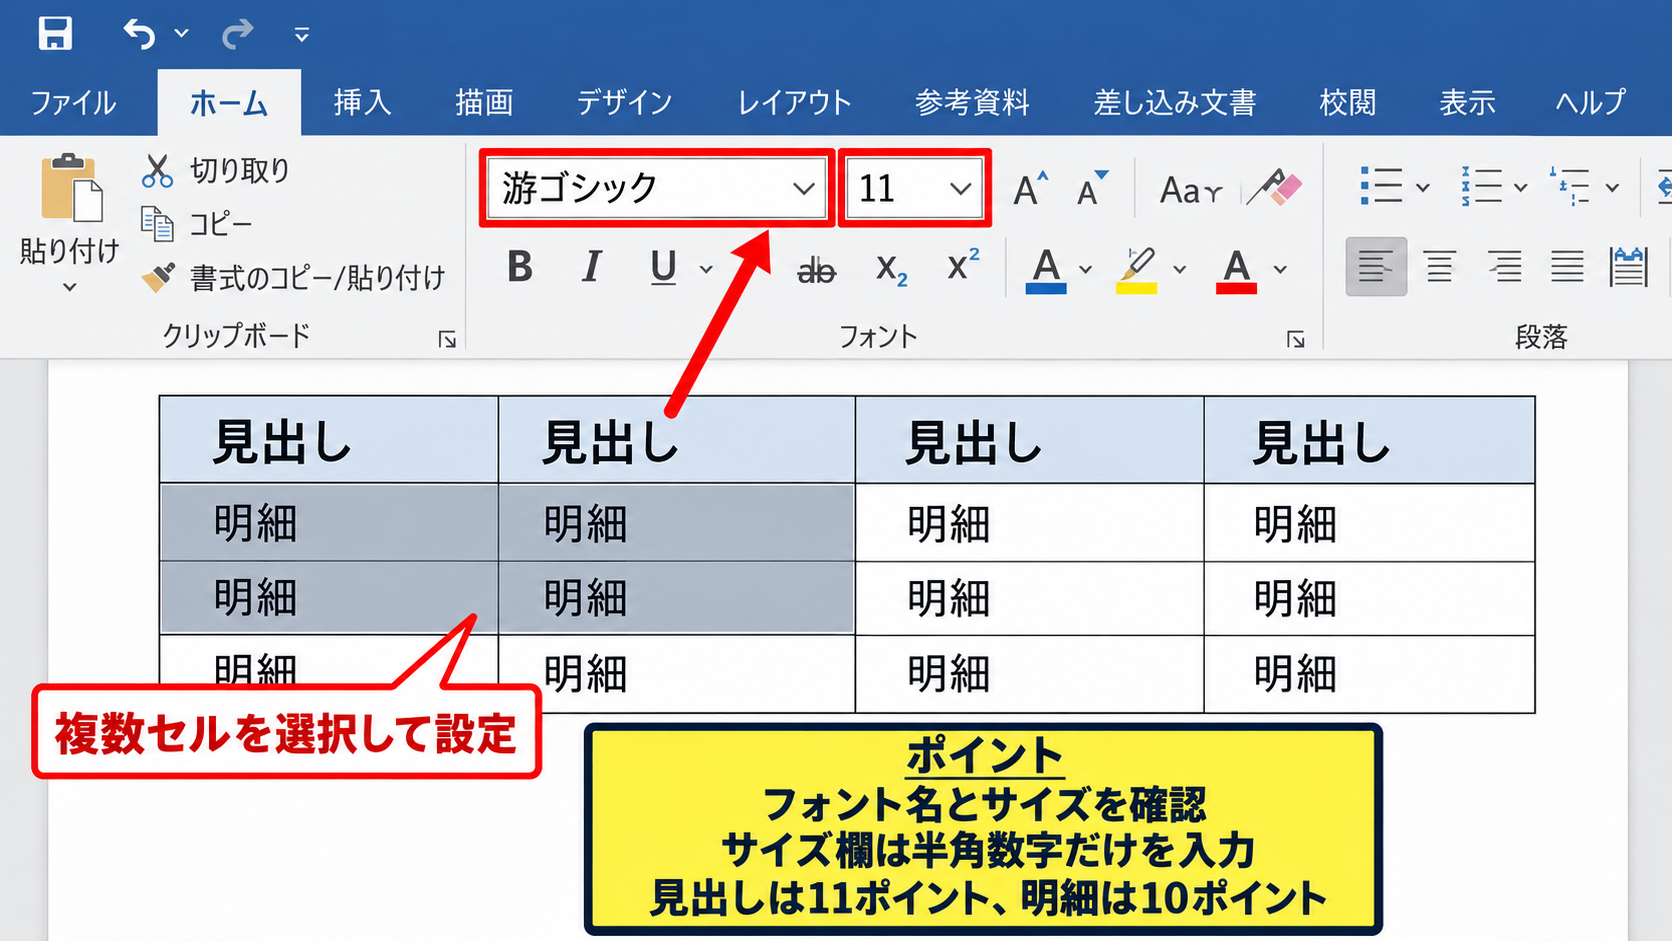Apply the red font color
The height and width of the screenshot is (941, 1672).
[1237, 269]
